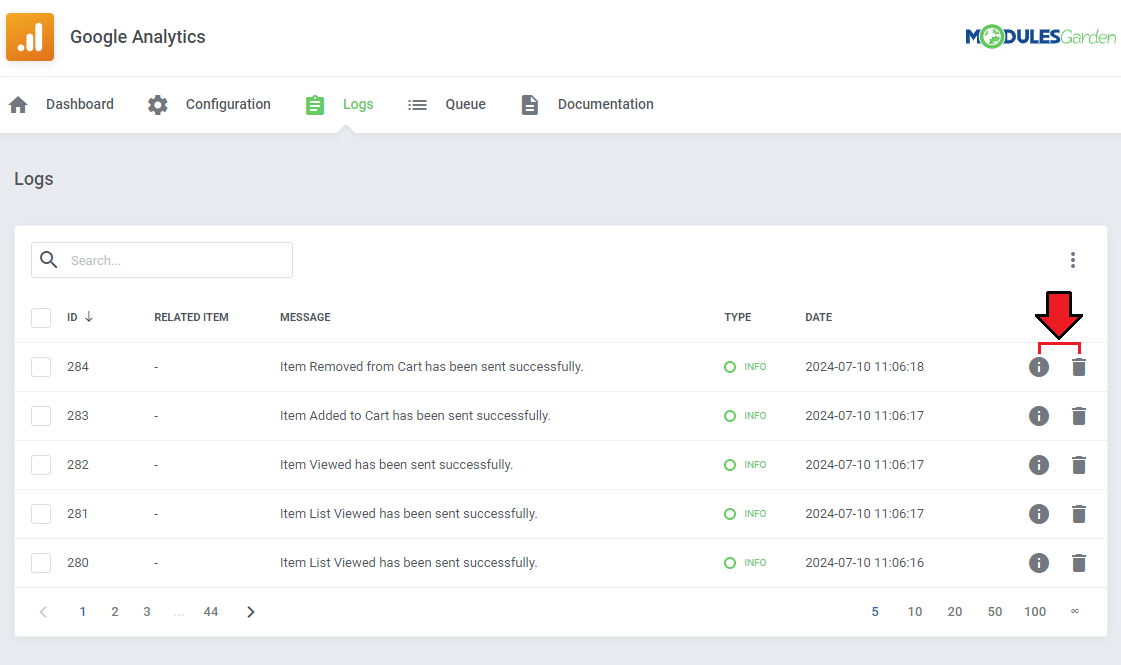Check the box for log 280
The image size is (1121, 665).
pos(41,563)
